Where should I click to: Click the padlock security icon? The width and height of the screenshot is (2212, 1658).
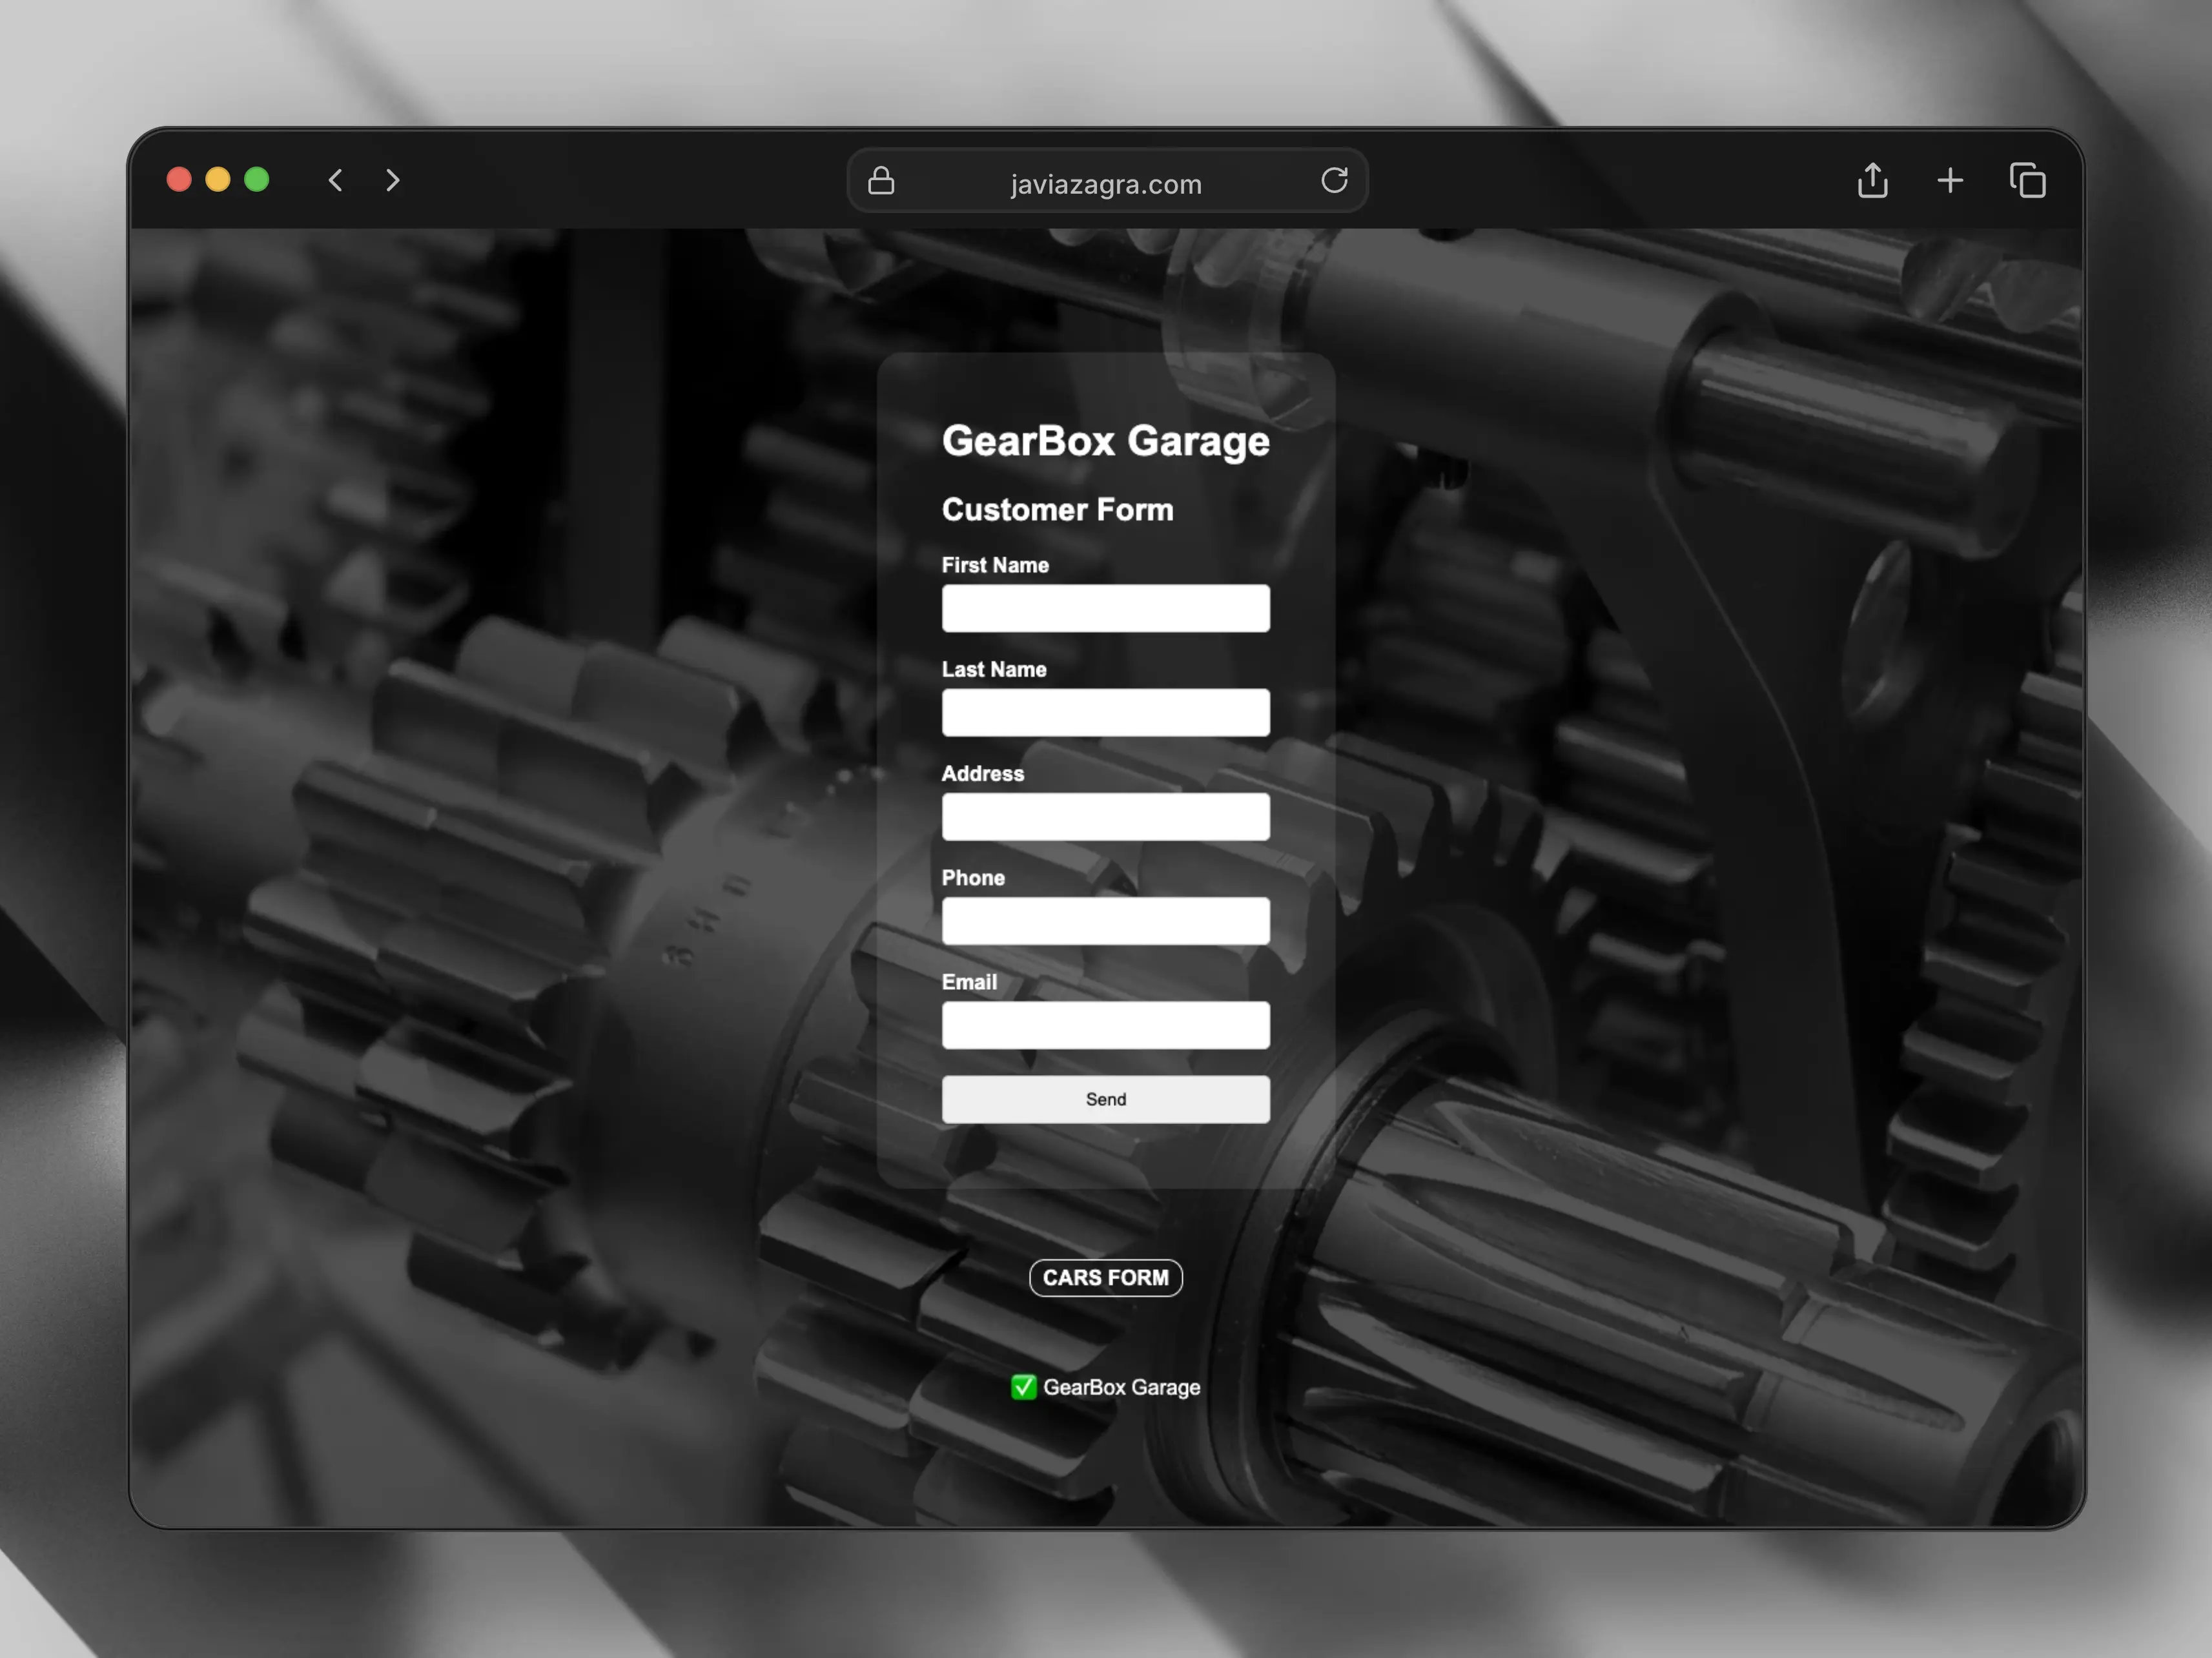pyautogui.click(x=881, y=181)
